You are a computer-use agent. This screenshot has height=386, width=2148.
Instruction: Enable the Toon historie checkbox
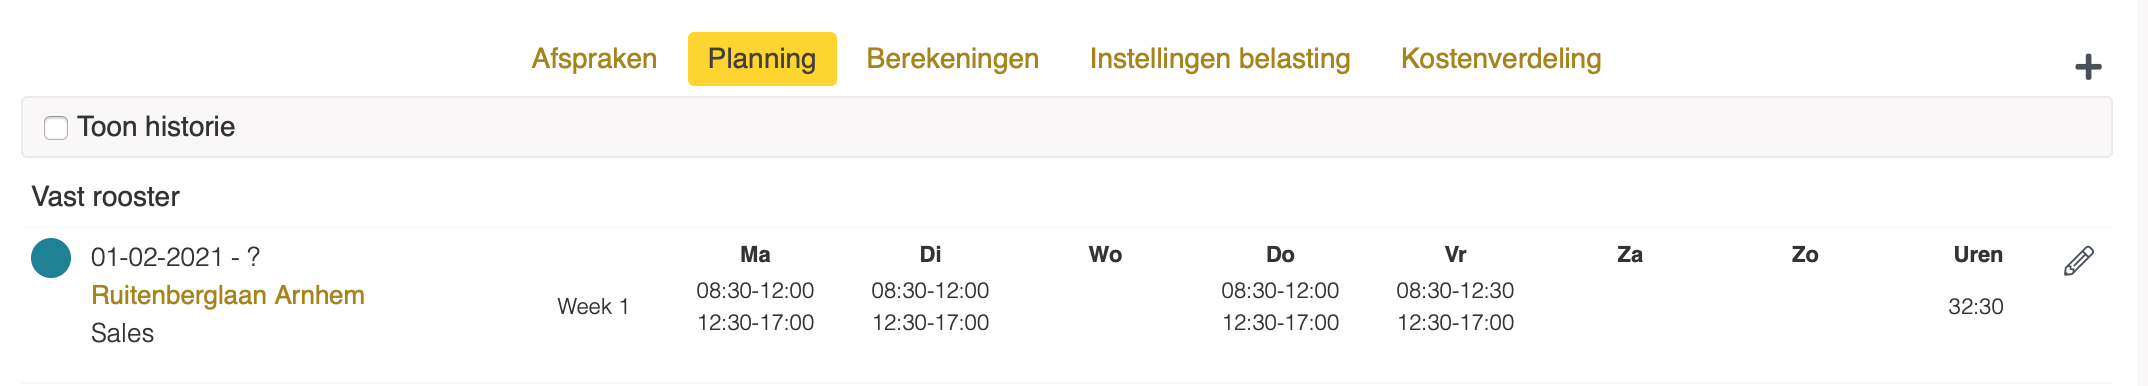click(56, 128)
